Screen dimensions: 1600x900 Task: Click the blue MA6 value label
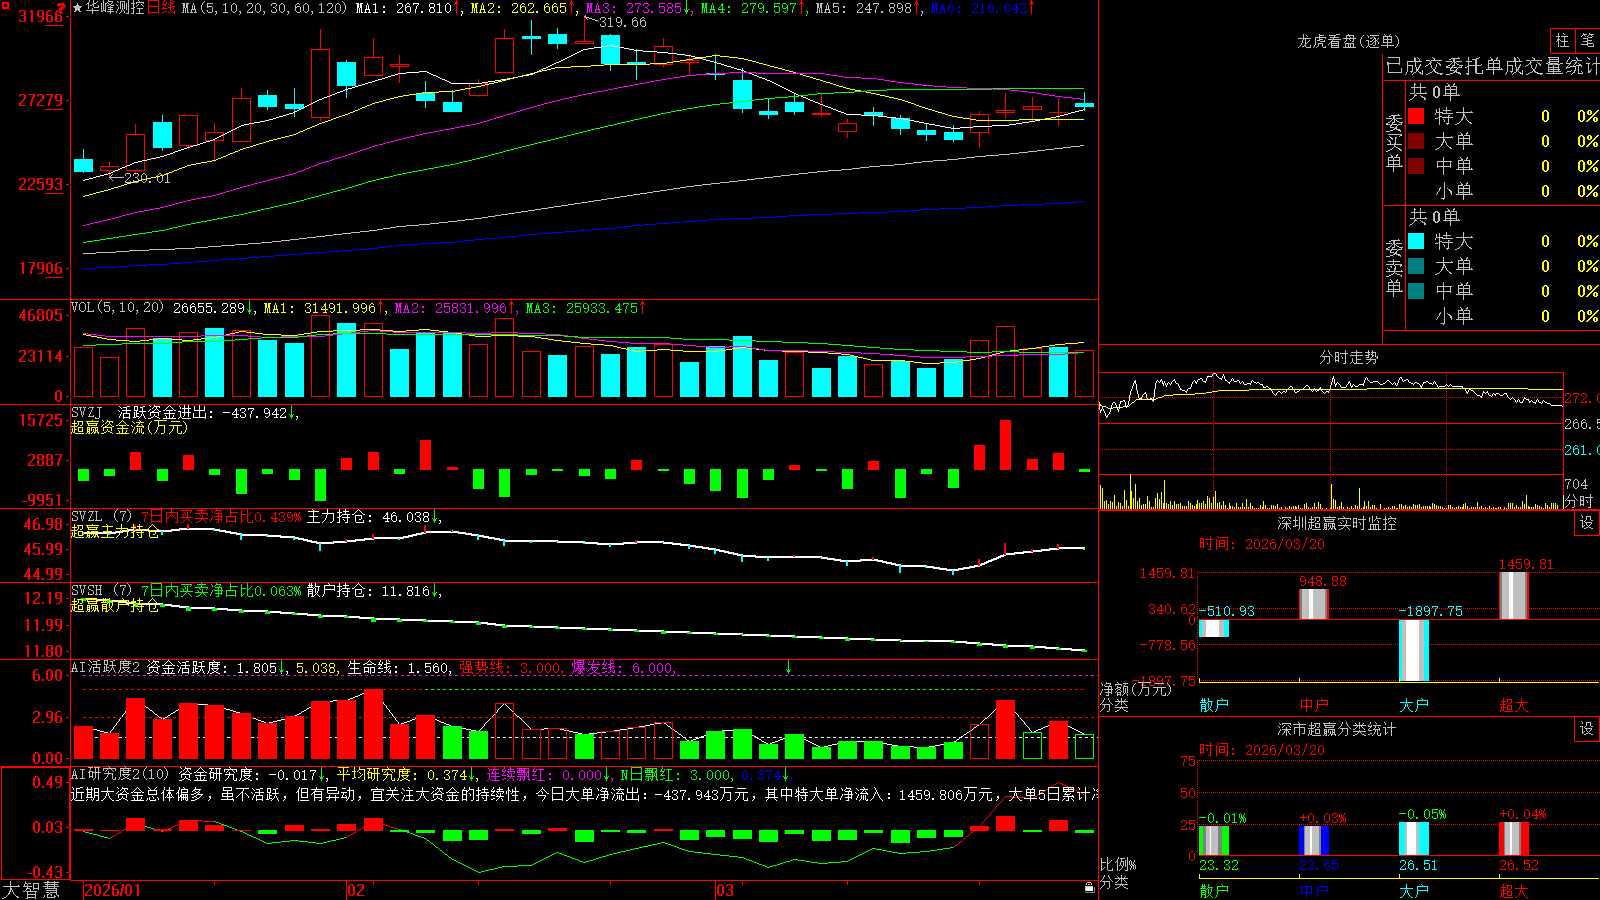[979, 8]
